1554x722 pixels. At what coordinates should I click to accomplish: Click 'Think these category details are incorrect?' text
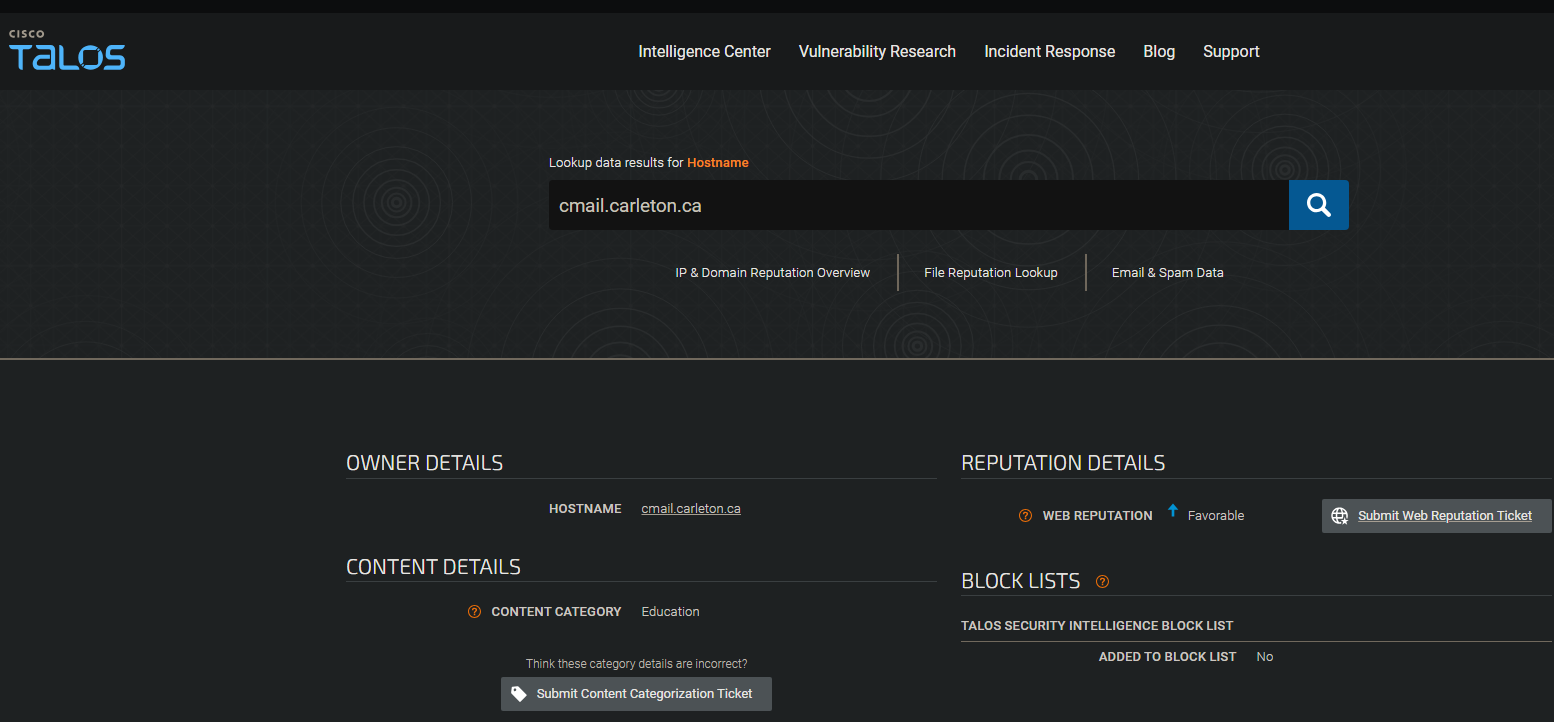tap(636, 664)
